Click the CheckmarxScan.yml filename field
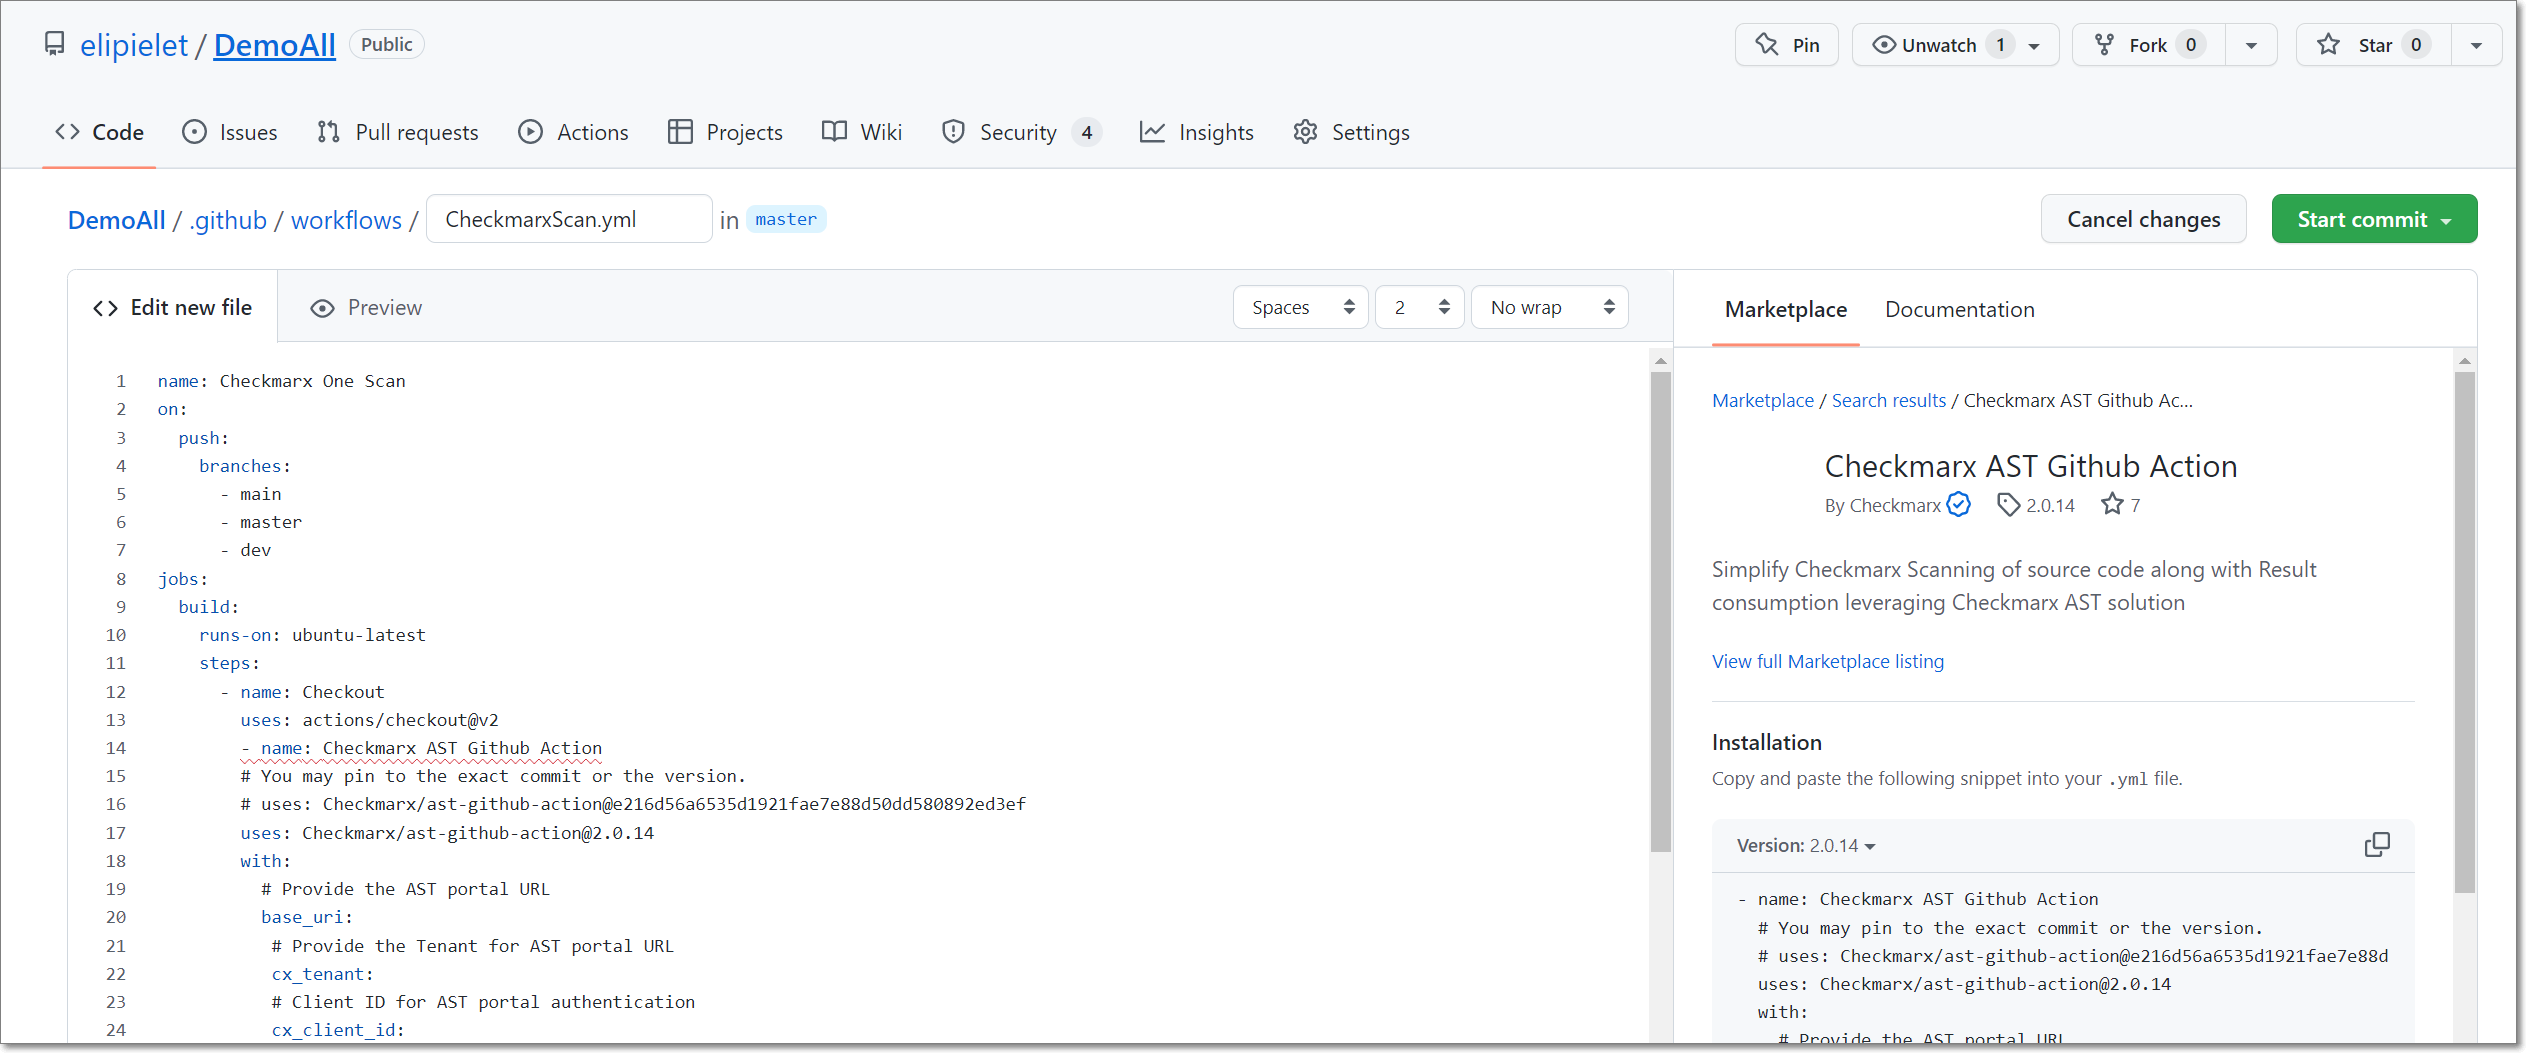2526x1053 pixels. click(x=569, y=219)
